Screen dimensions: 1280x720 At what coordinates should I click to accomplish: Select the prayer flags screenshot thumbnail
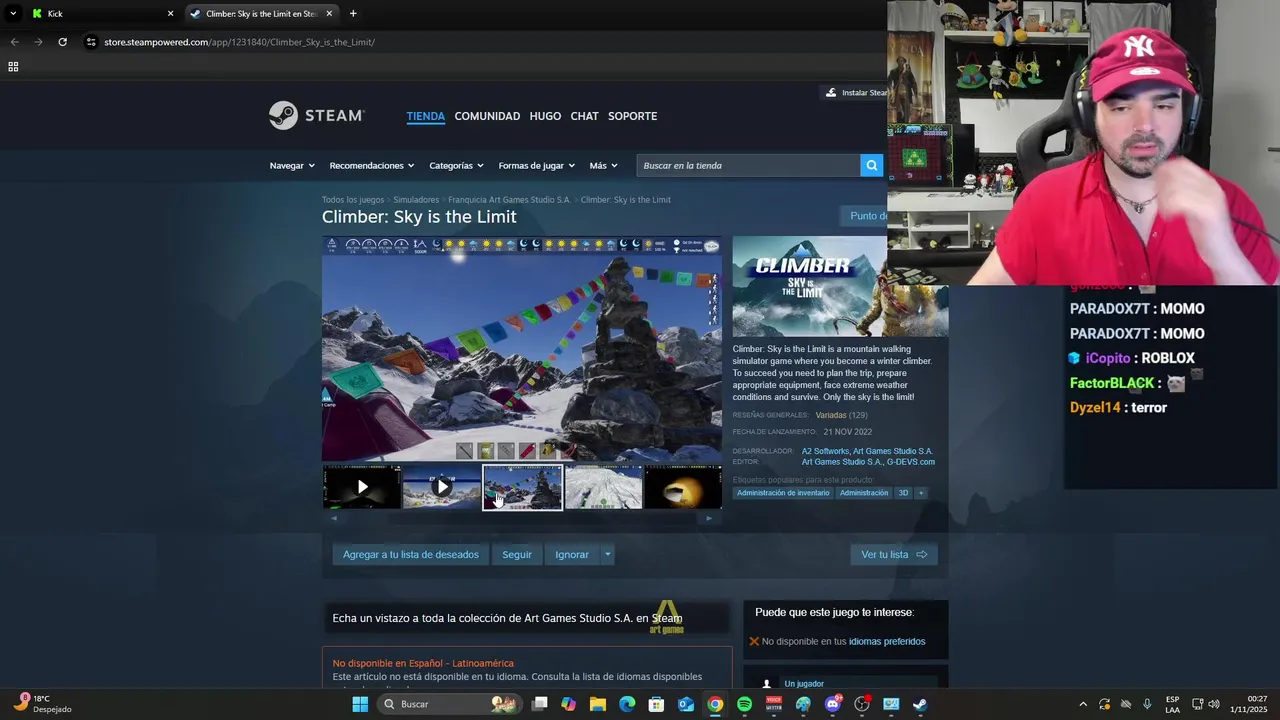(523, 487)
